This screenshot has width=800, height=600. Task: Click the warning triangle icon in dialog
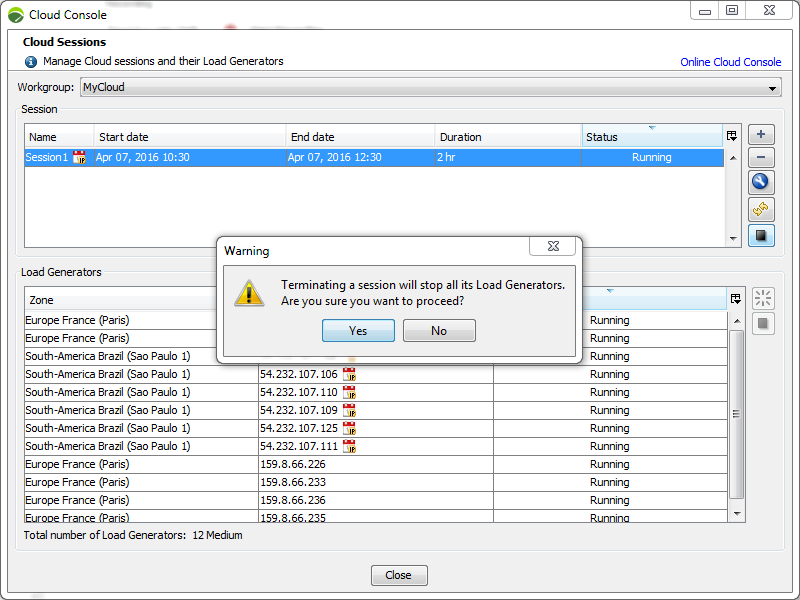point(249,293)
